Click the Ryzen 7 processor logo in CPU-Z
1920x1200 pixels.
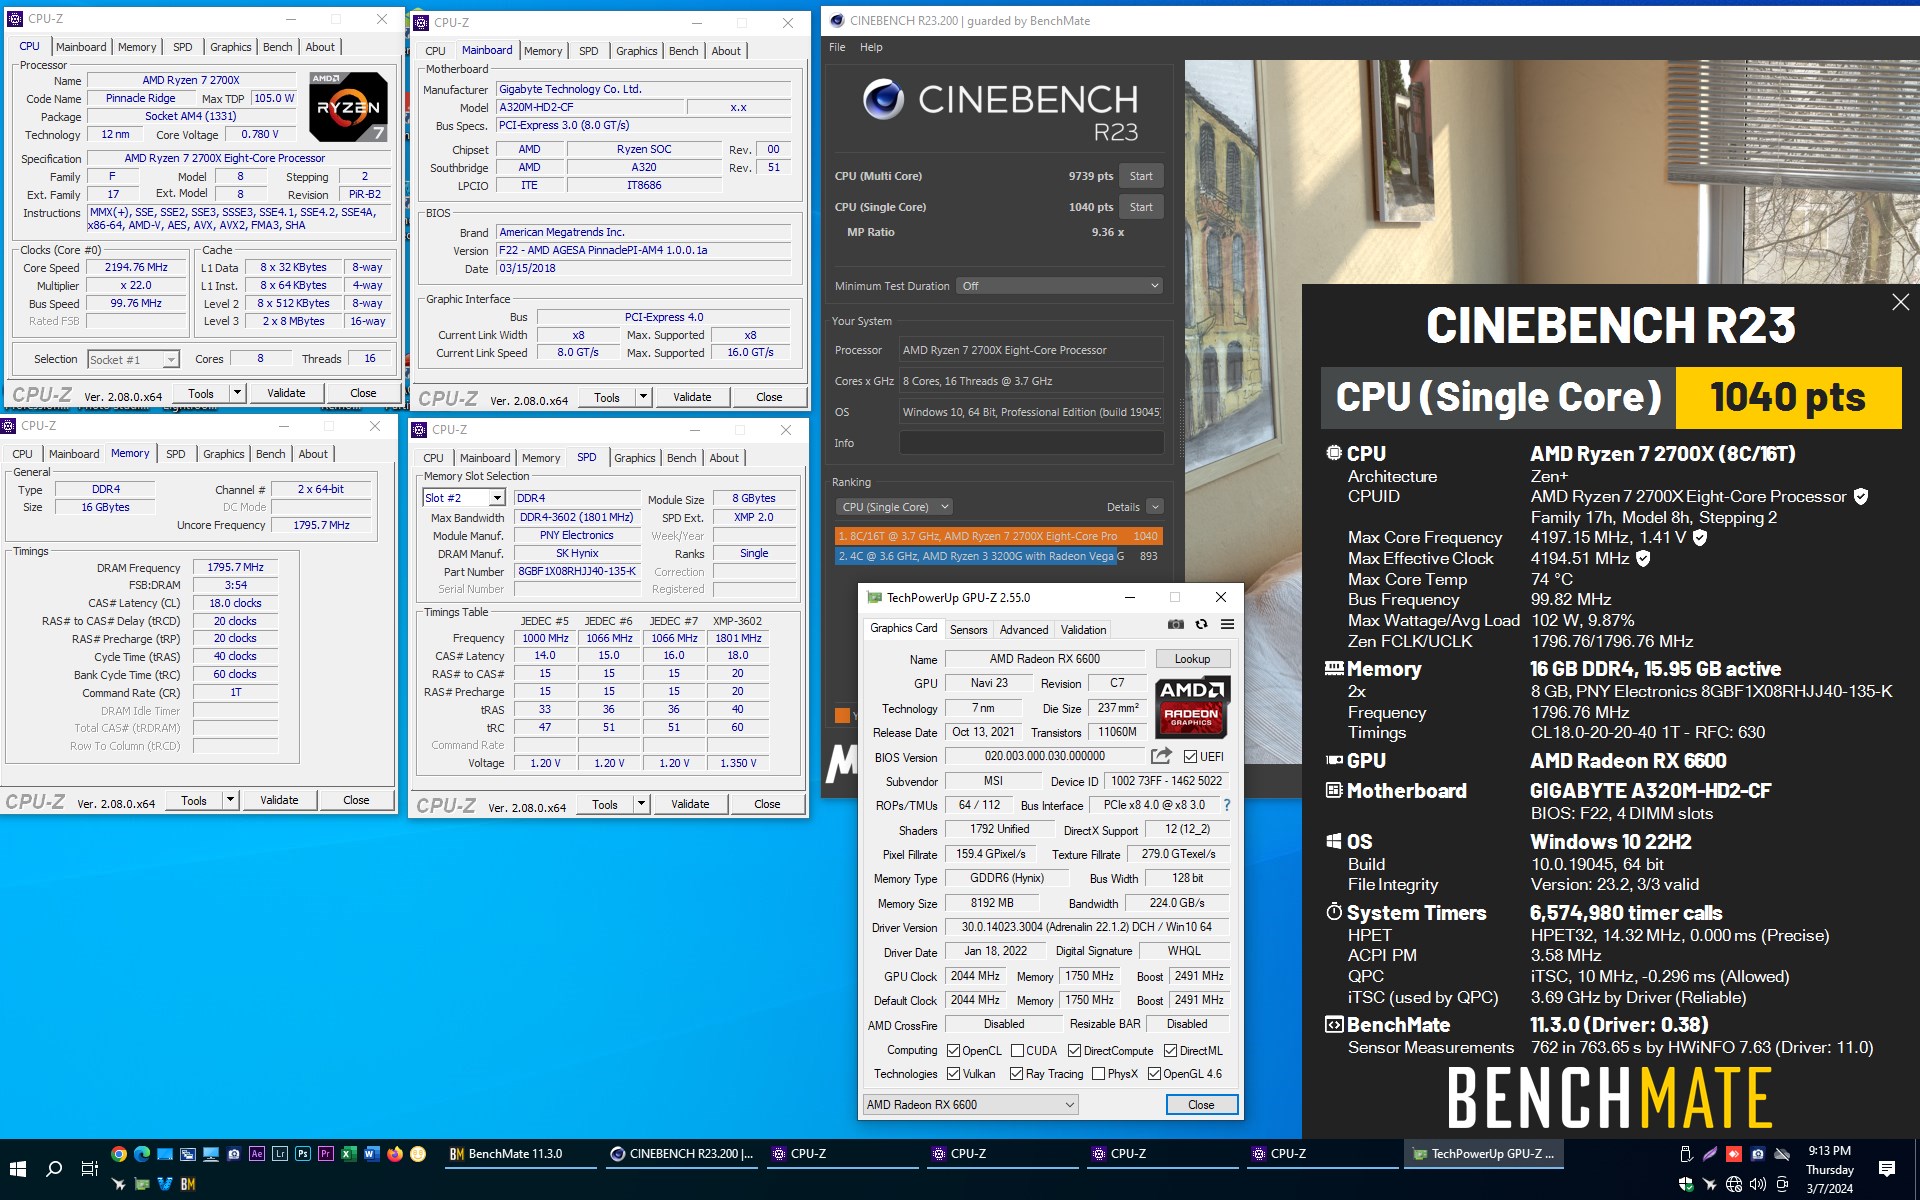tap(348, 106)
